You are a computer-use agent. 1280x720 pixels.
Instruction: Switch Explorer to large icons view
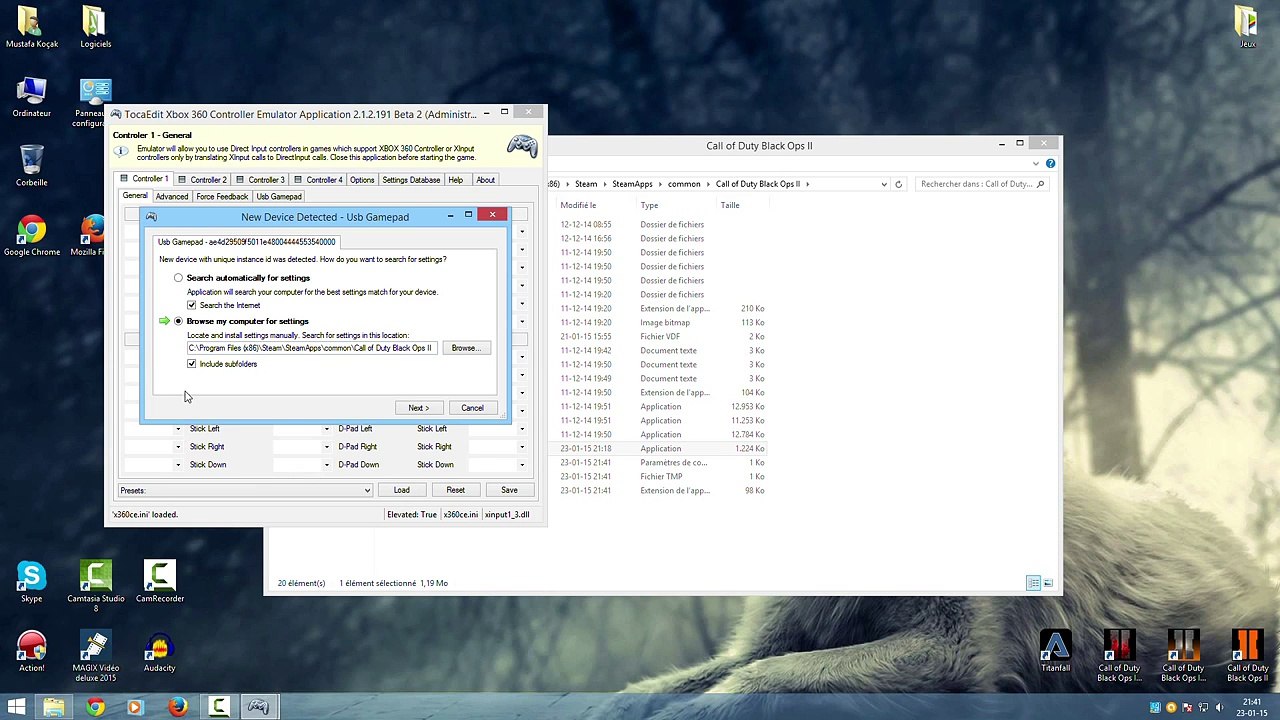(x=1048, y=583)
